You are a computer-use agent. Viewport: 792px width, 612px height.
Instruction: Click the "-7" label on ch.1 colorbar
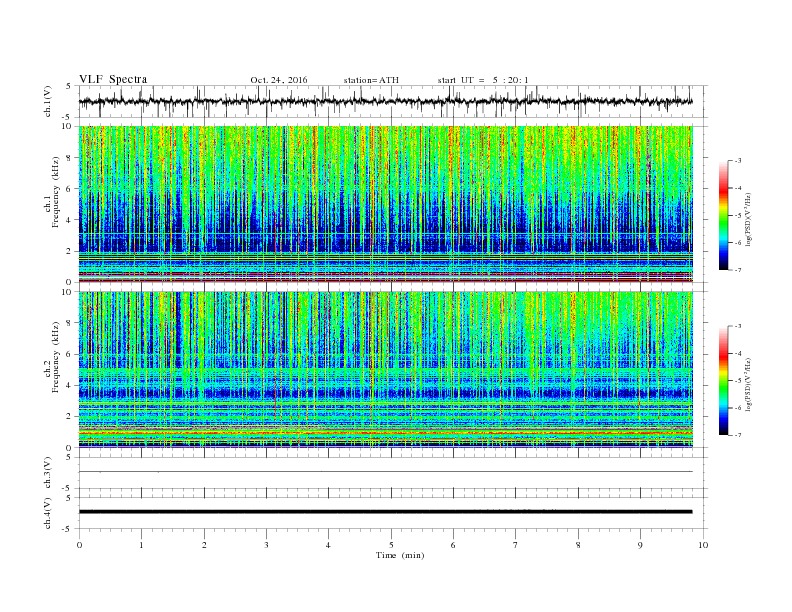(738, 270)
